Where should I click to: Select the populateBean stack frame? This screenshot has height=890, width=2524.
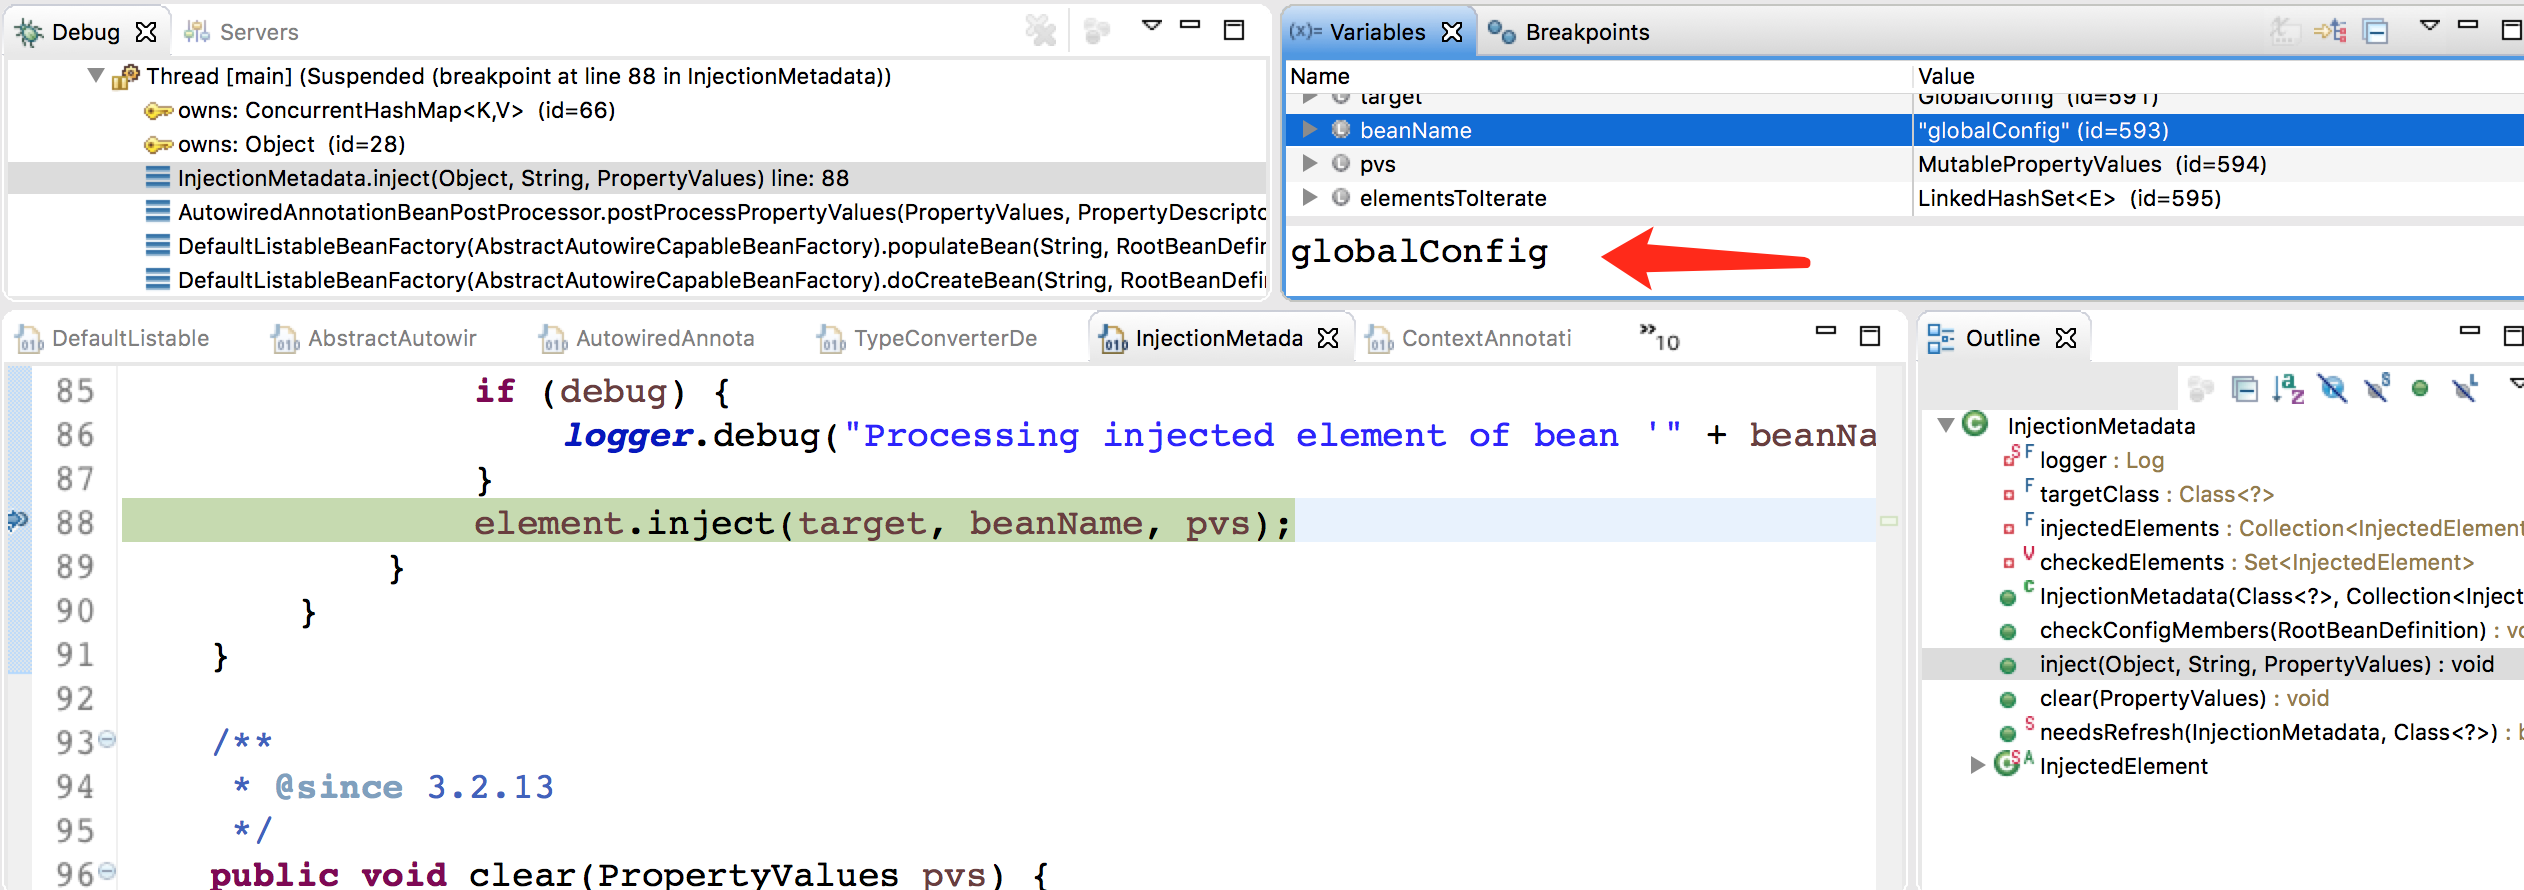[706, 246]
